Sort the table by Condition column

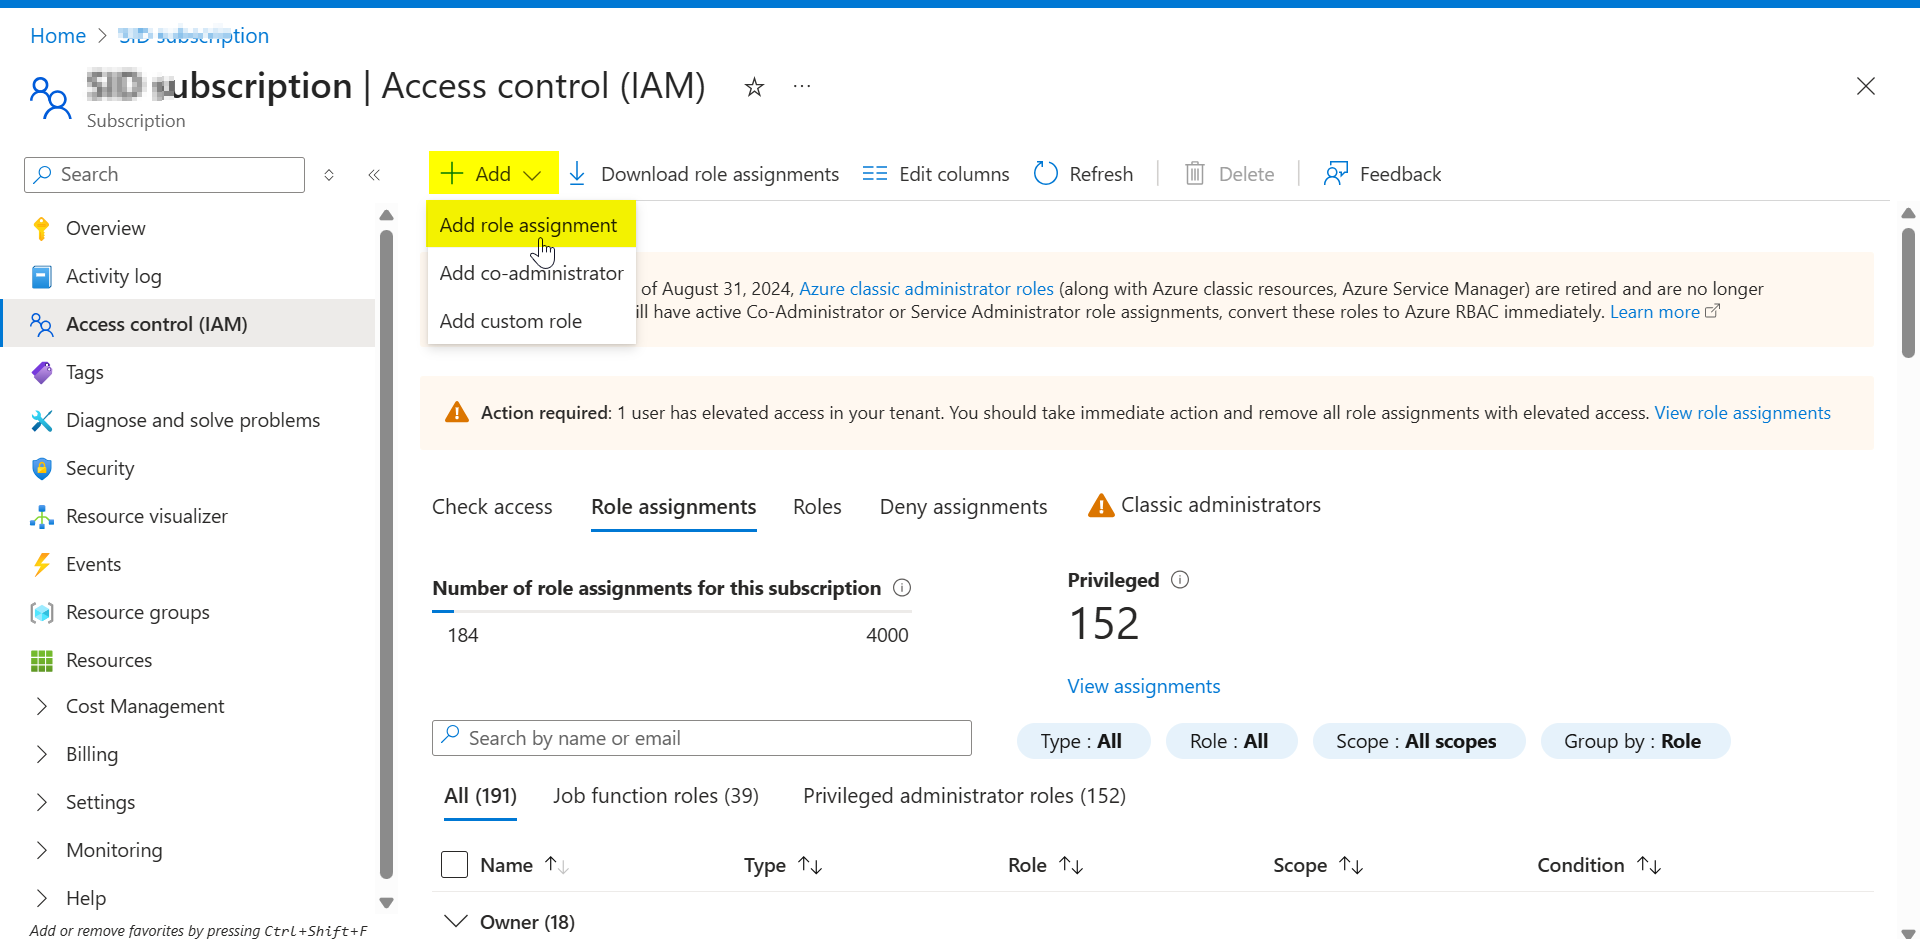(1649, 865)
